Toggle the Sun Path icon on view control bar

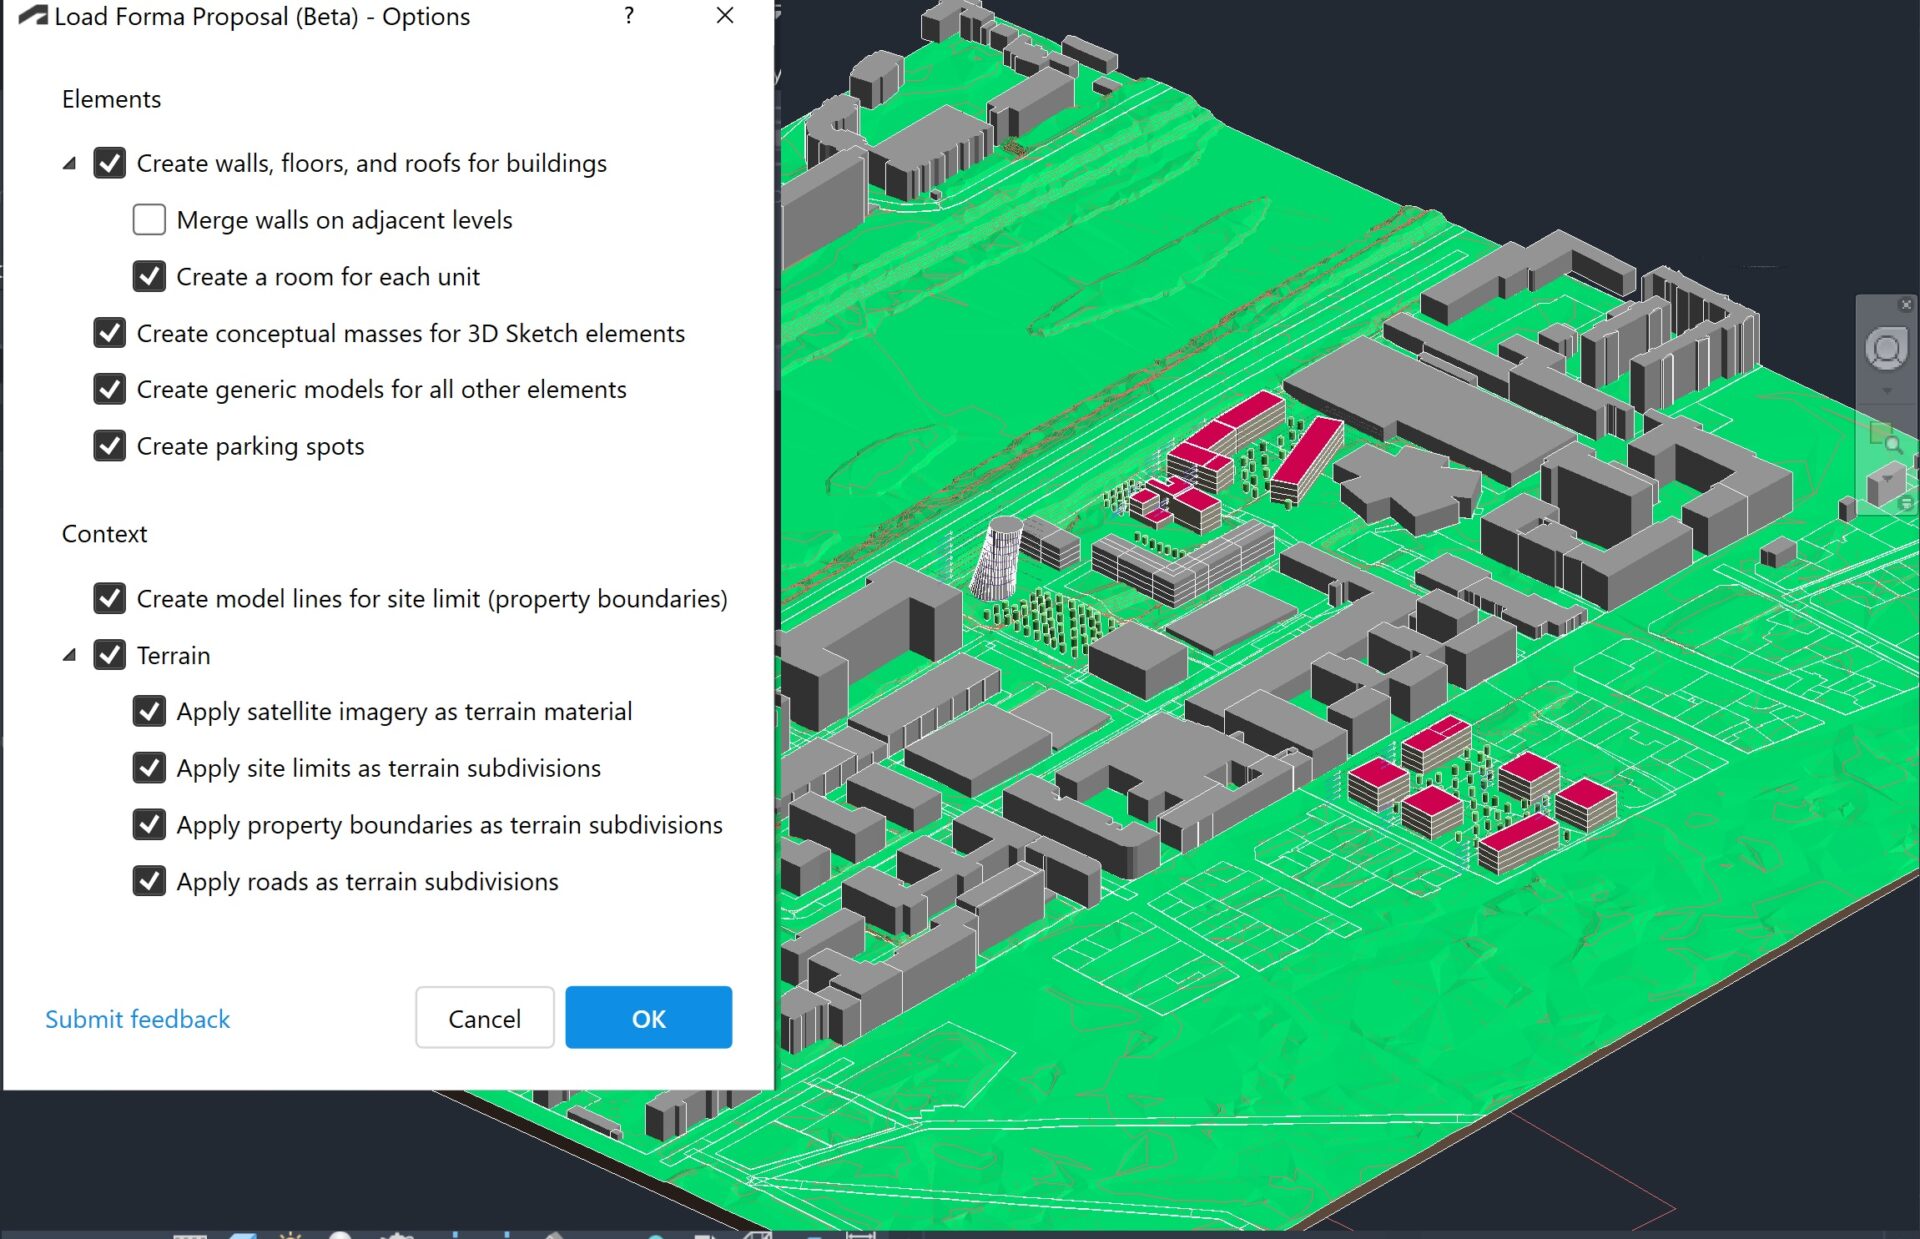291,1235
